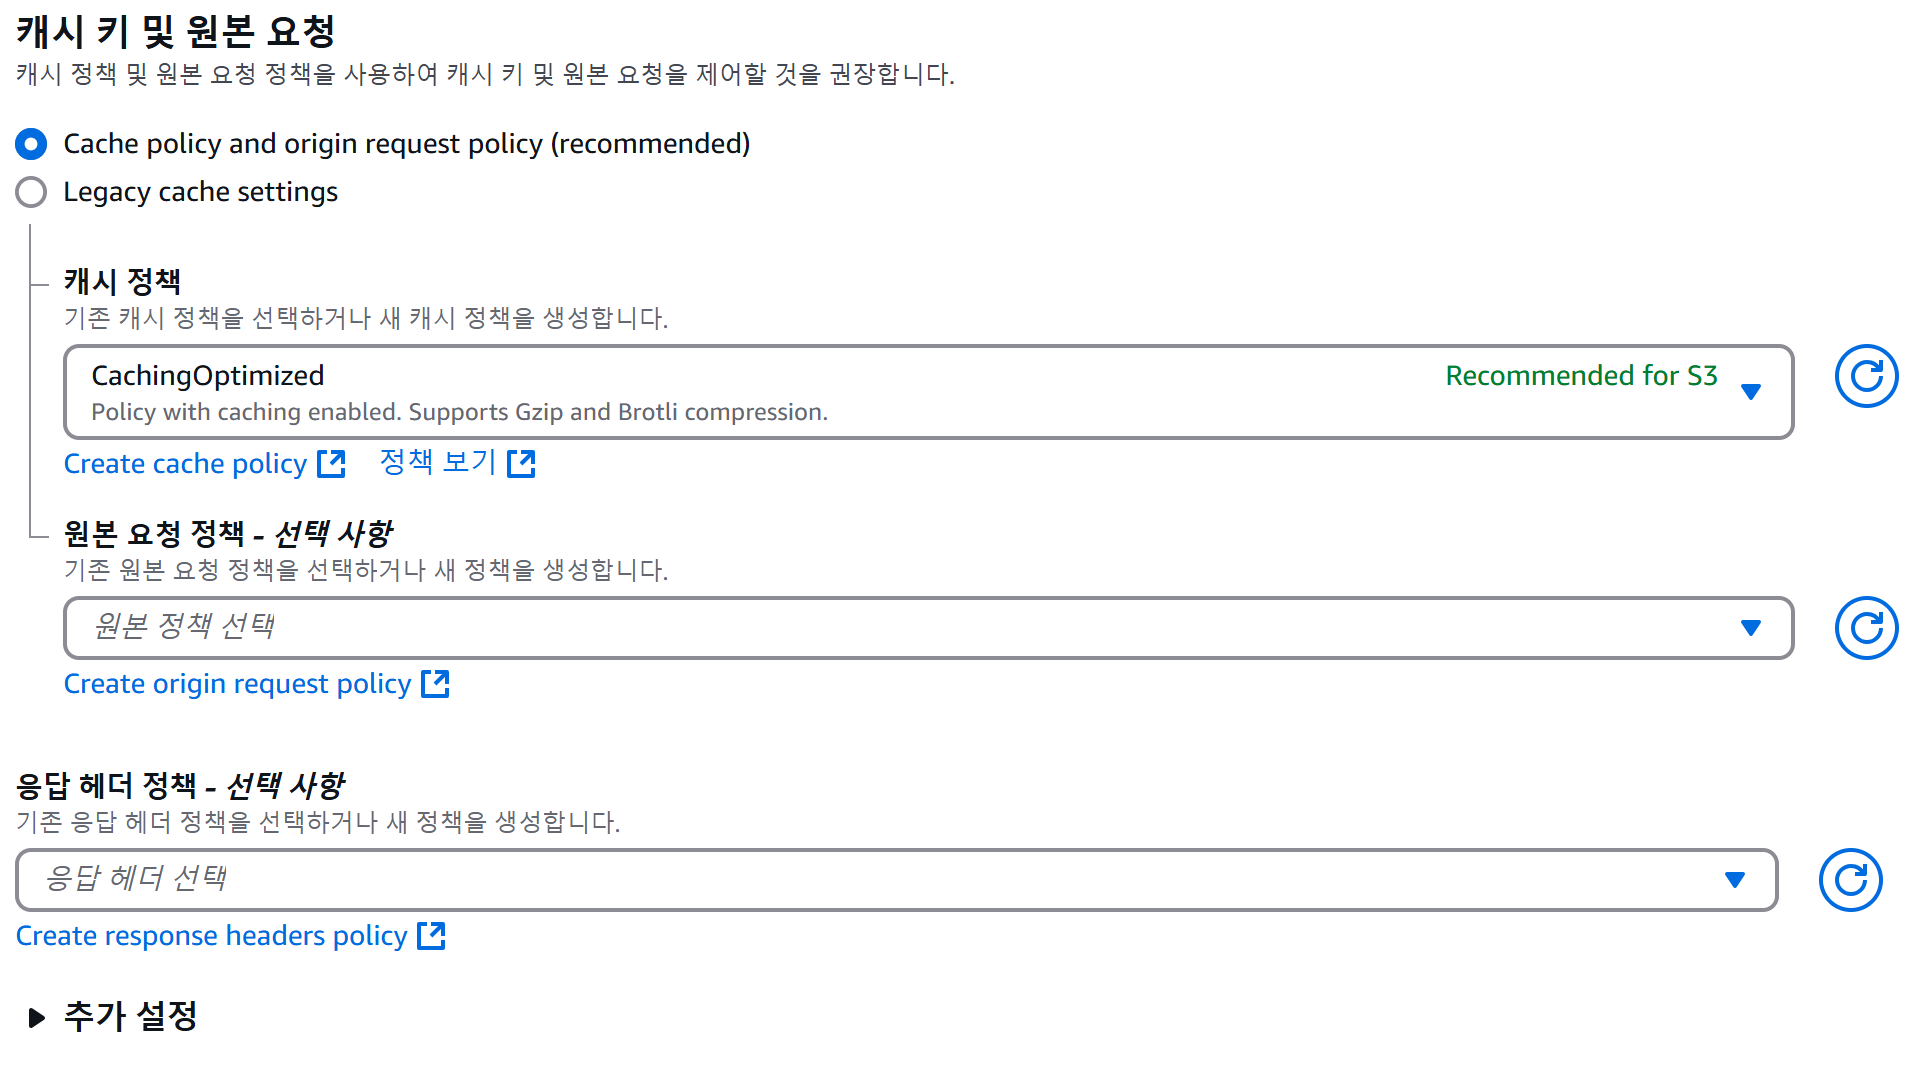Click the 정책 보기 link
The image size is (1905, 1066).
point(437,462)
